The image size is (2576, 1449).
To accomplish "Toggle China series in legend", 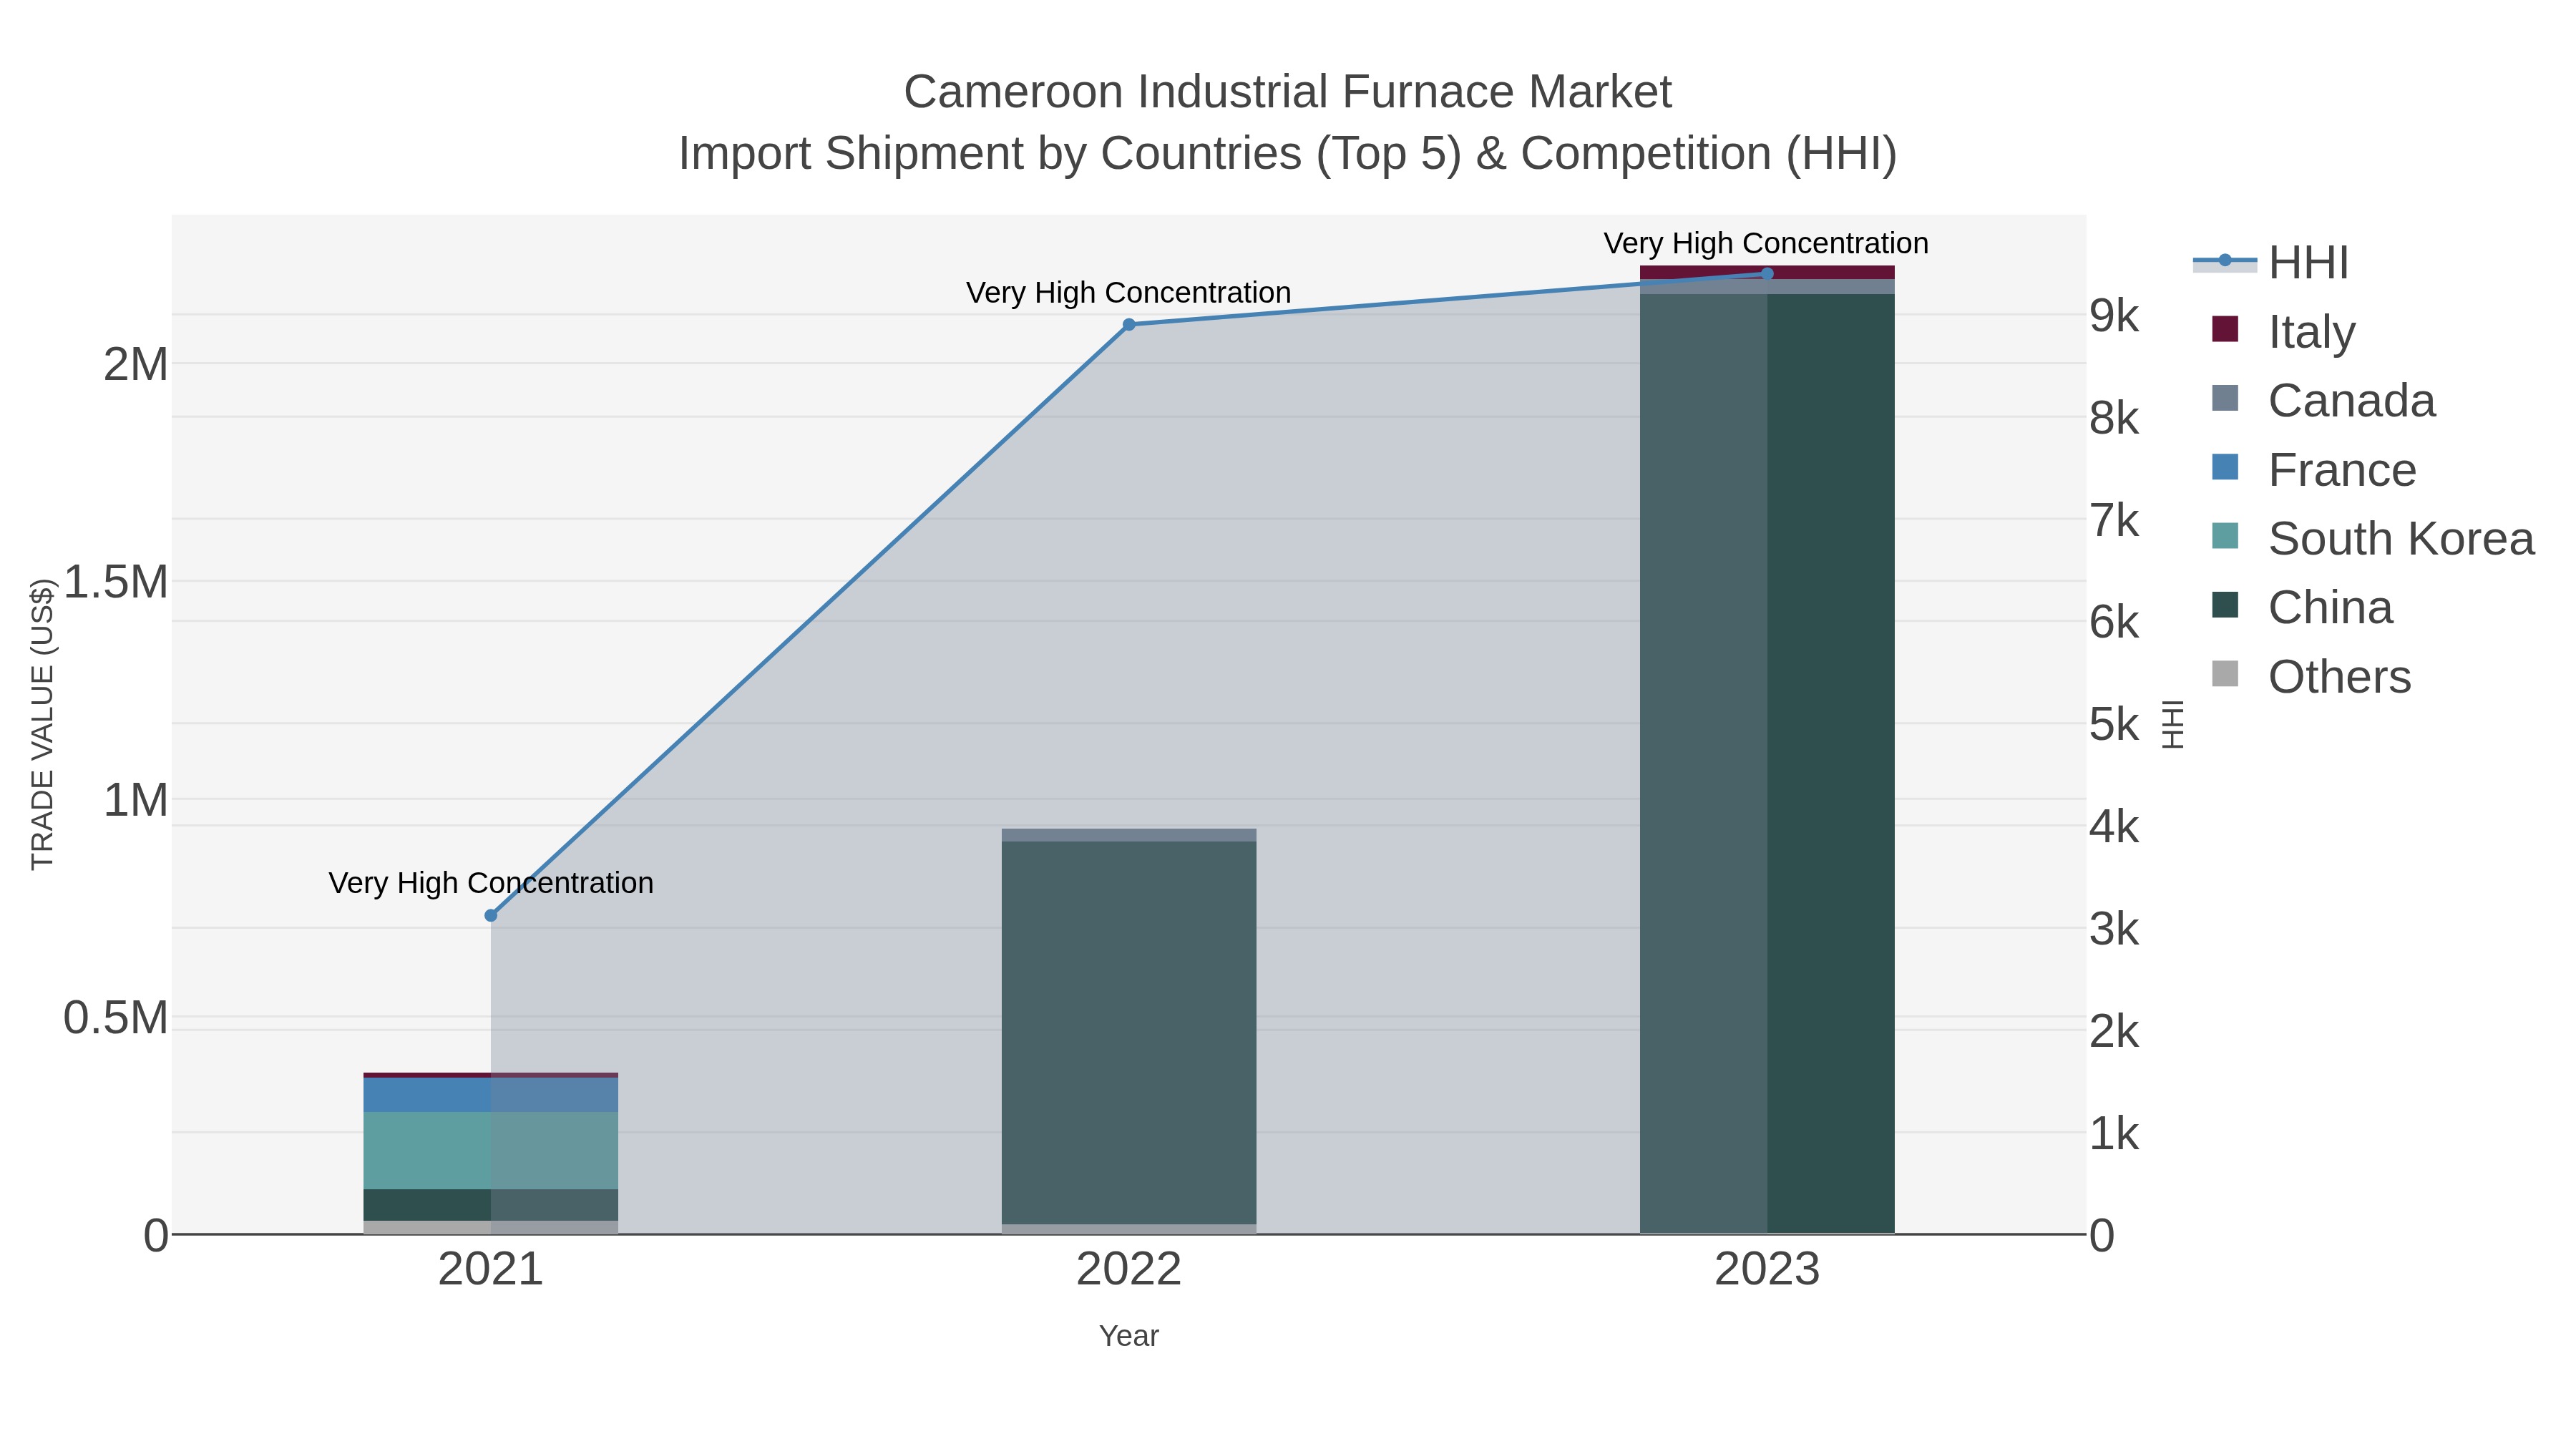I will tap(2301, 607).
